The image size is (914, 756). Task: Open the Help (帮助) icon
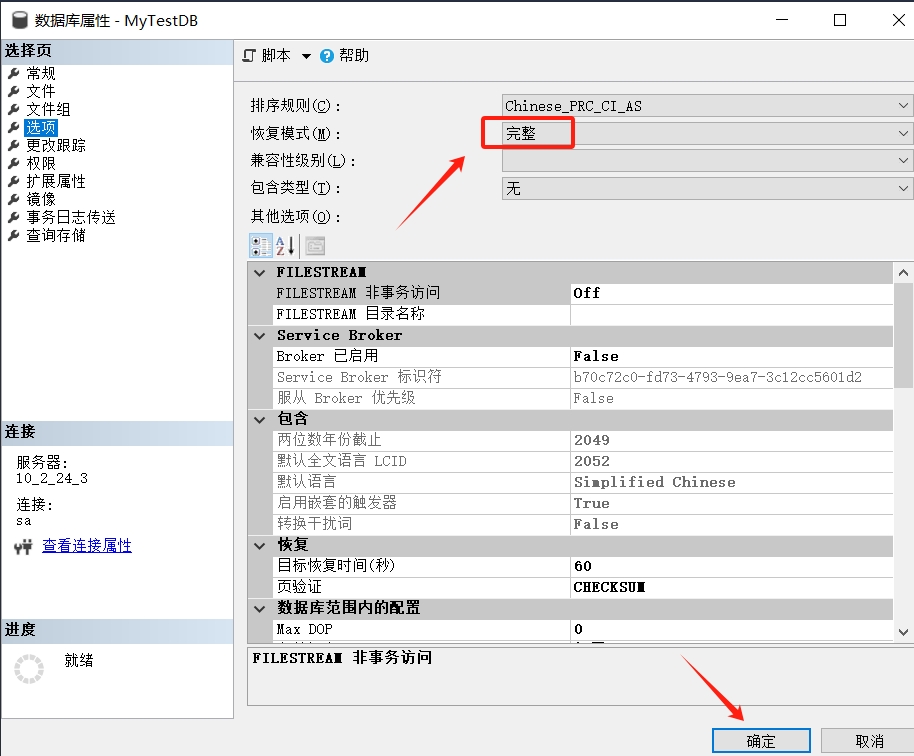click(326, 56)
